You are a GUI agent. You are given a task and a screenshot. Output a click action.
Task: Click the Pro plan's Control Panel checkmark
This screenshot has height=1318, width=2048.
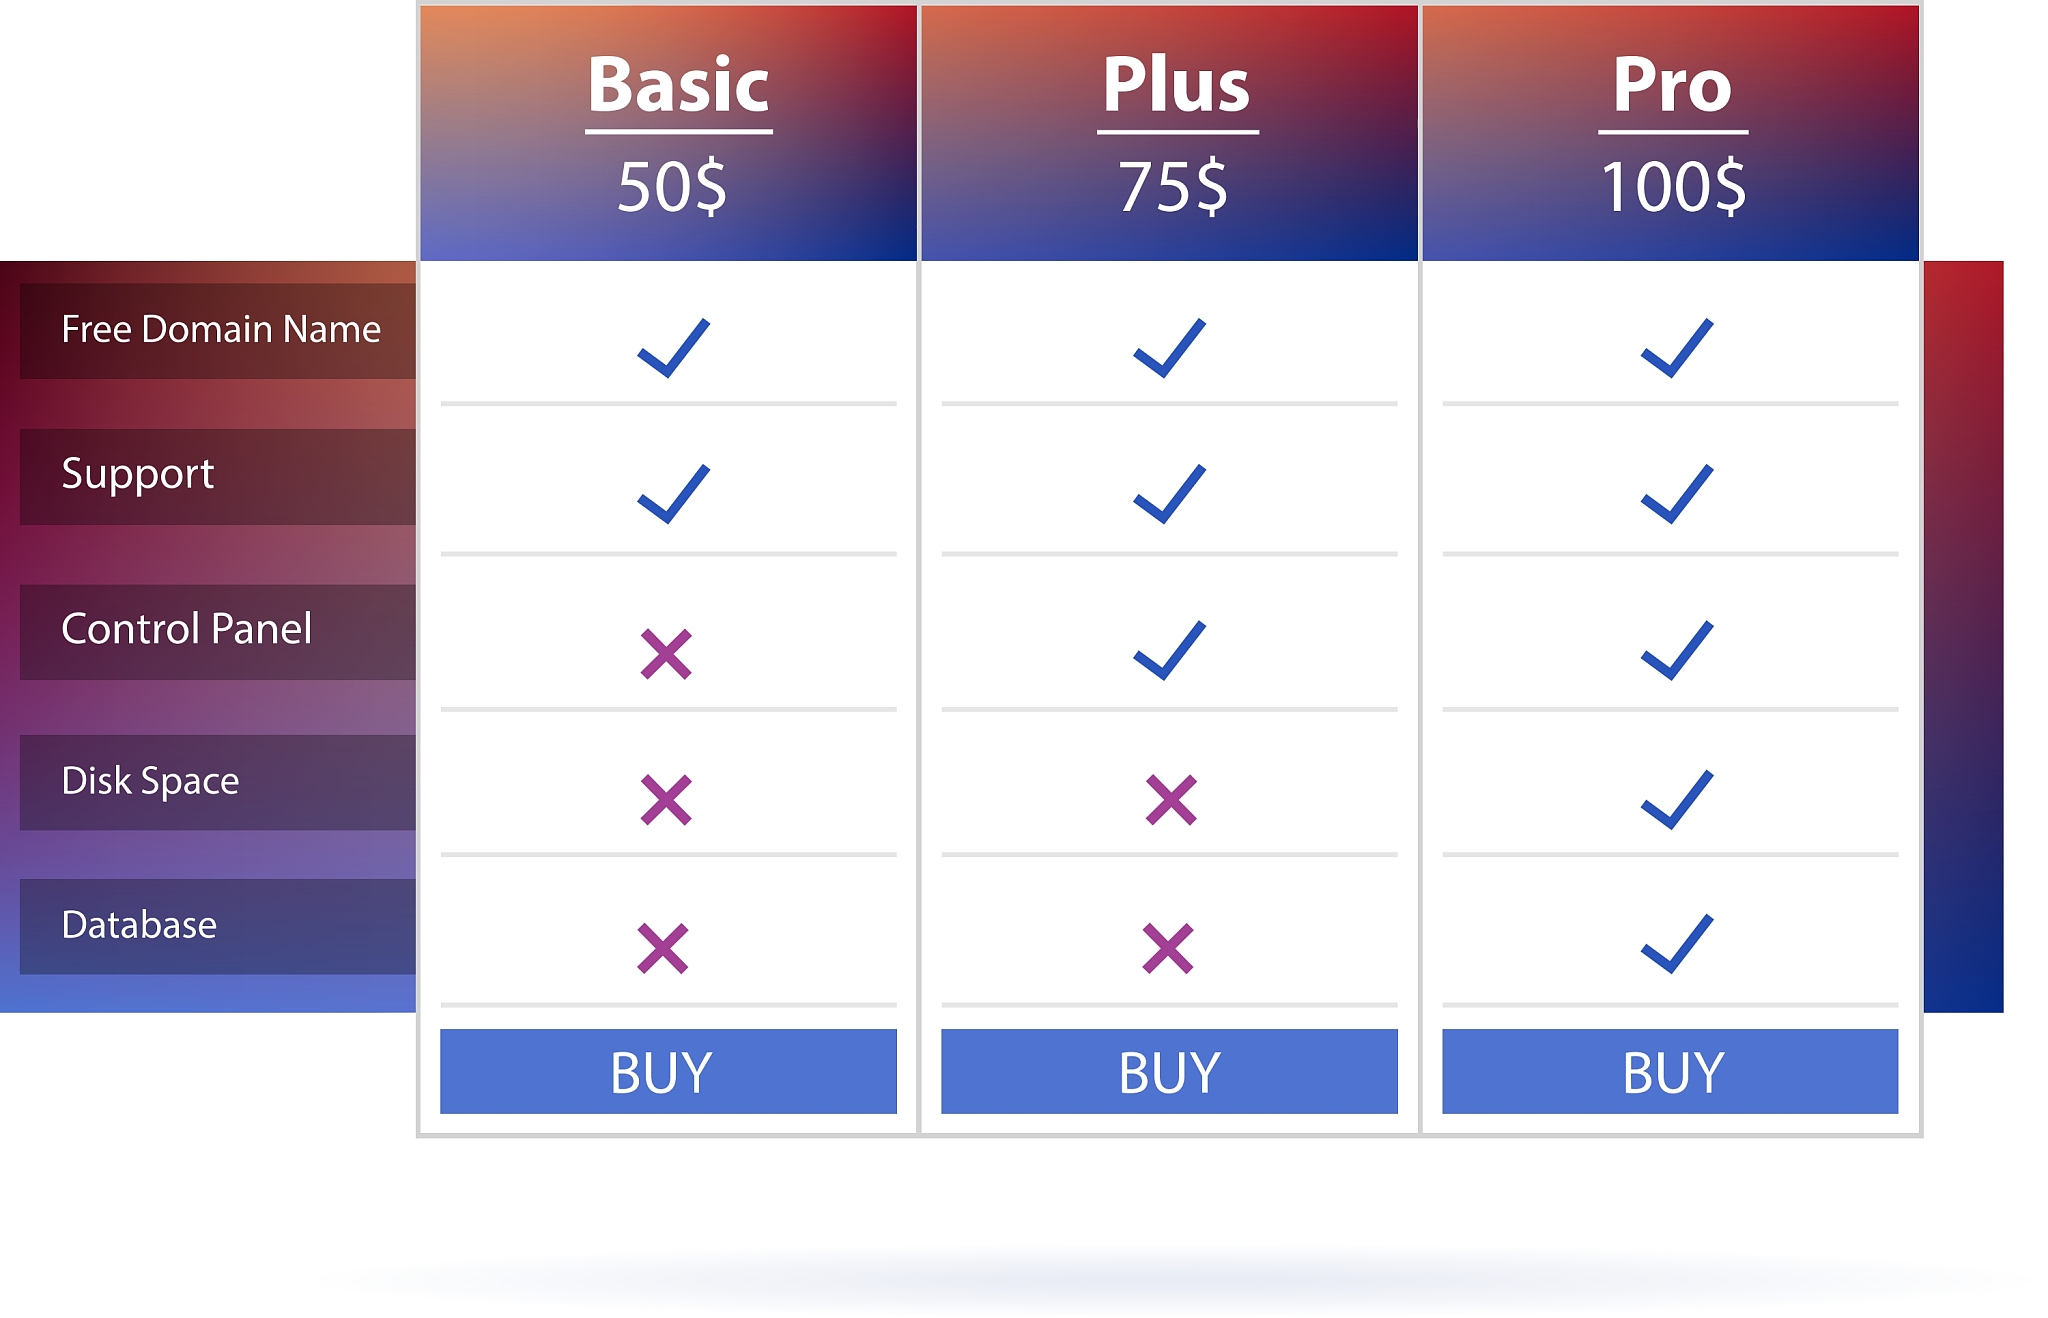click(1676, 650)
